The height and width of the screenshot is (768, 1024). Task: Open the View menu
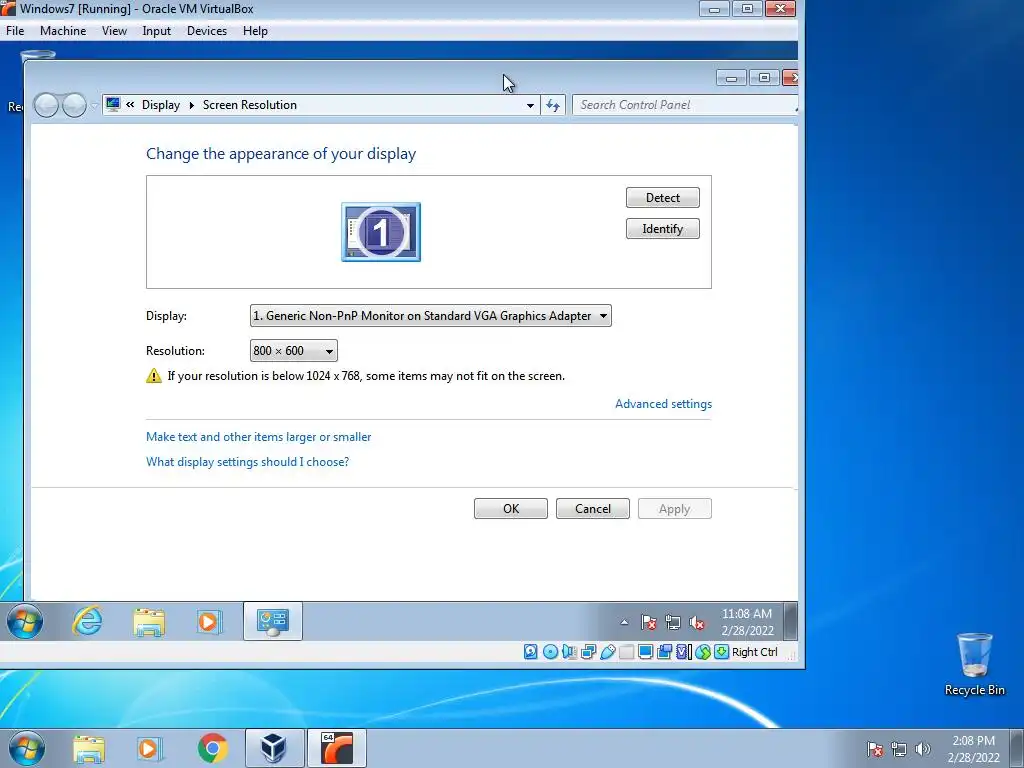click(x=114, y=31)
